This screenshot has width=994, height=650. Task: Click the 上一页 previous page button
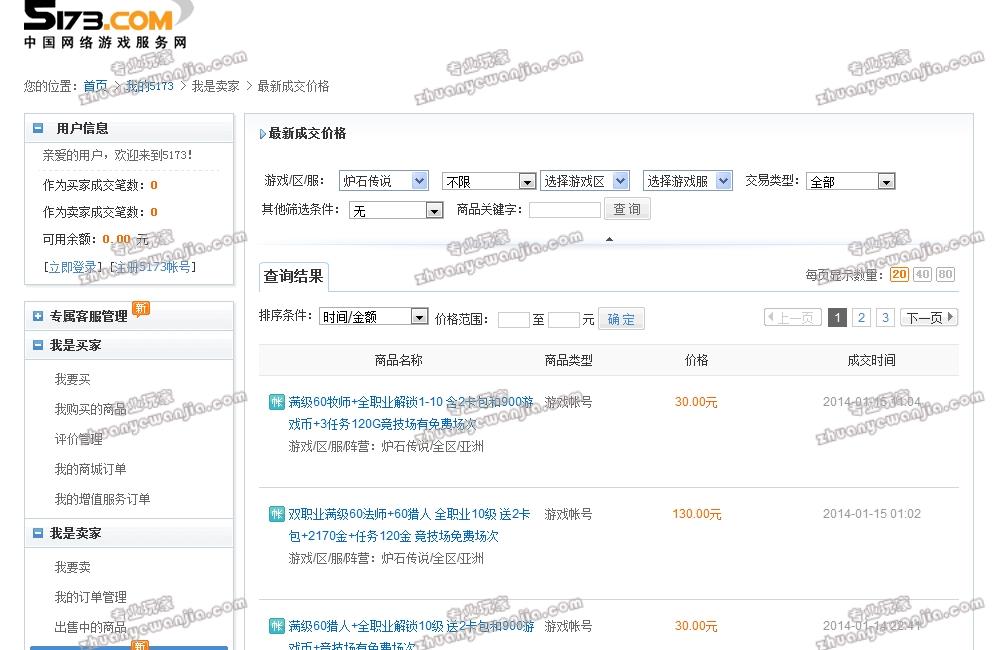793,317
